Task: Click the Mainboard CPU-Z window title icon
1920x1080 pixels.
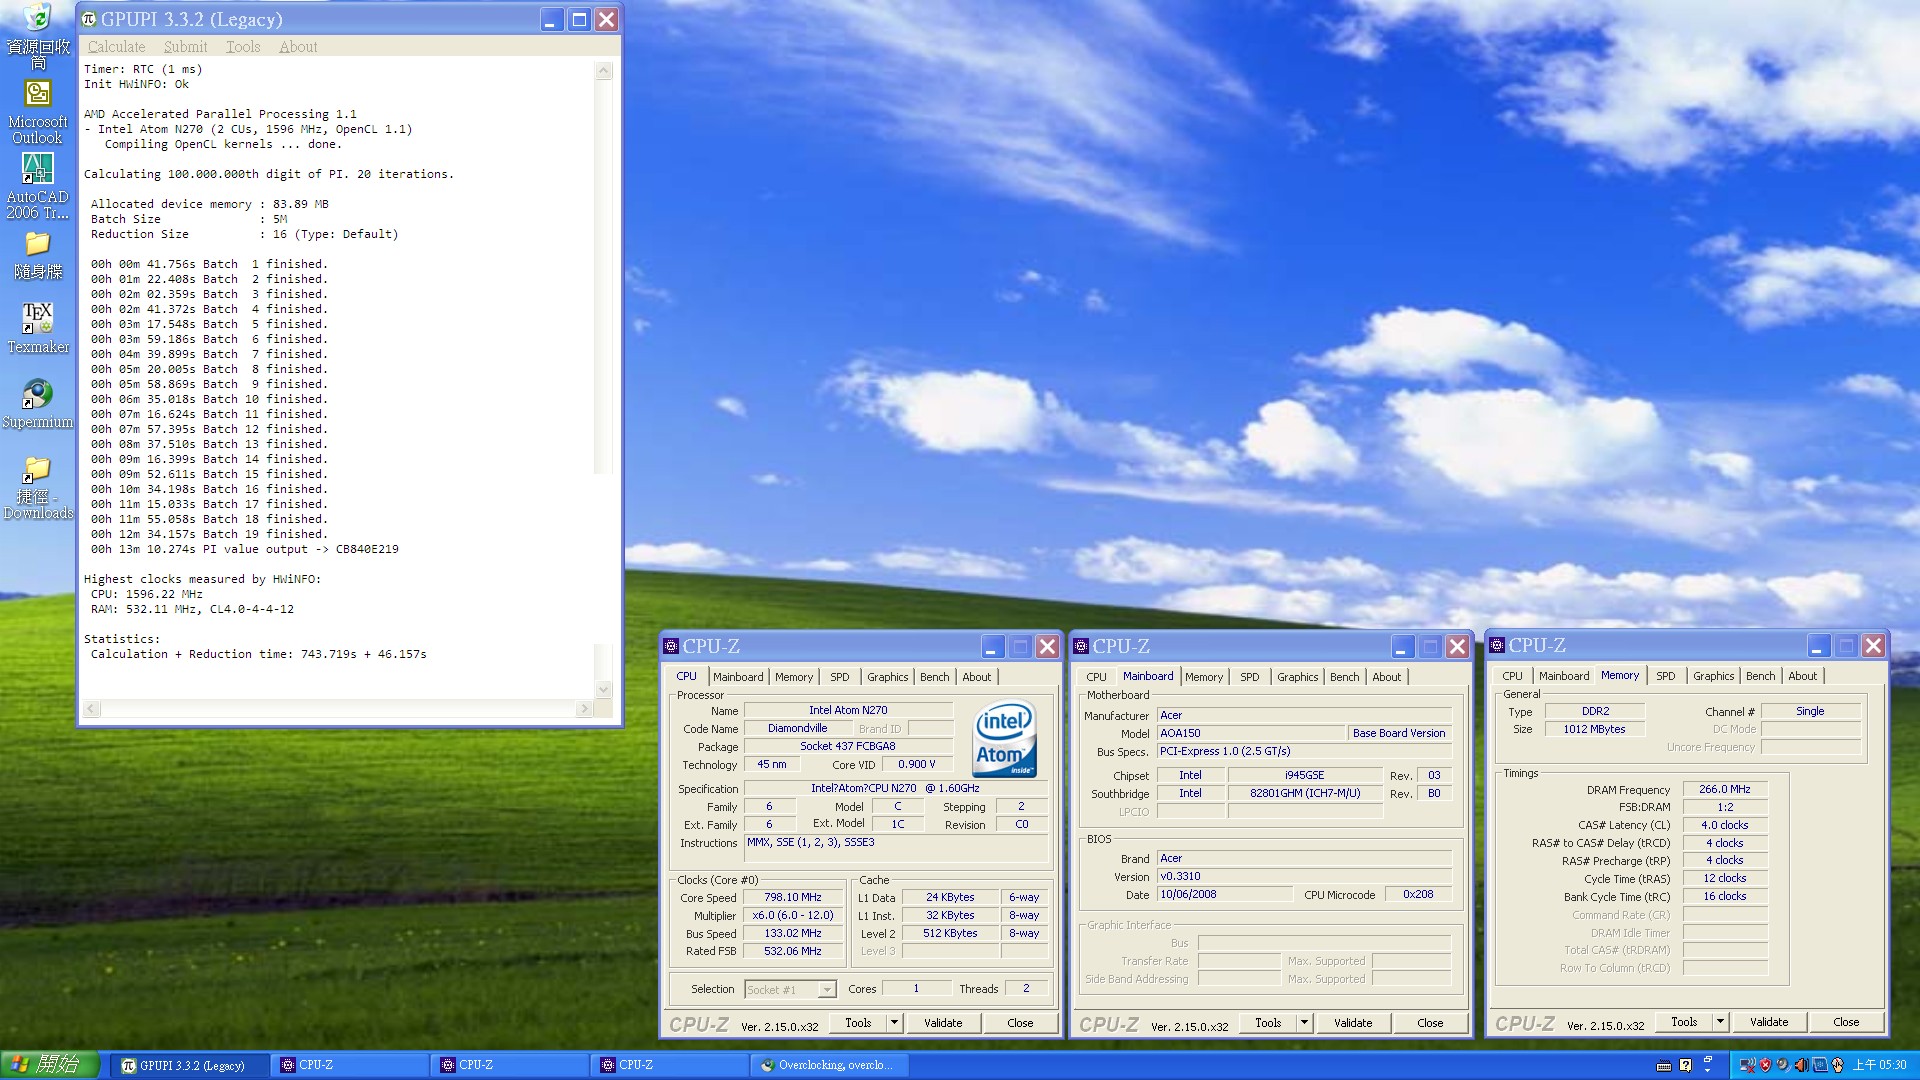Action: [1081, 646]
